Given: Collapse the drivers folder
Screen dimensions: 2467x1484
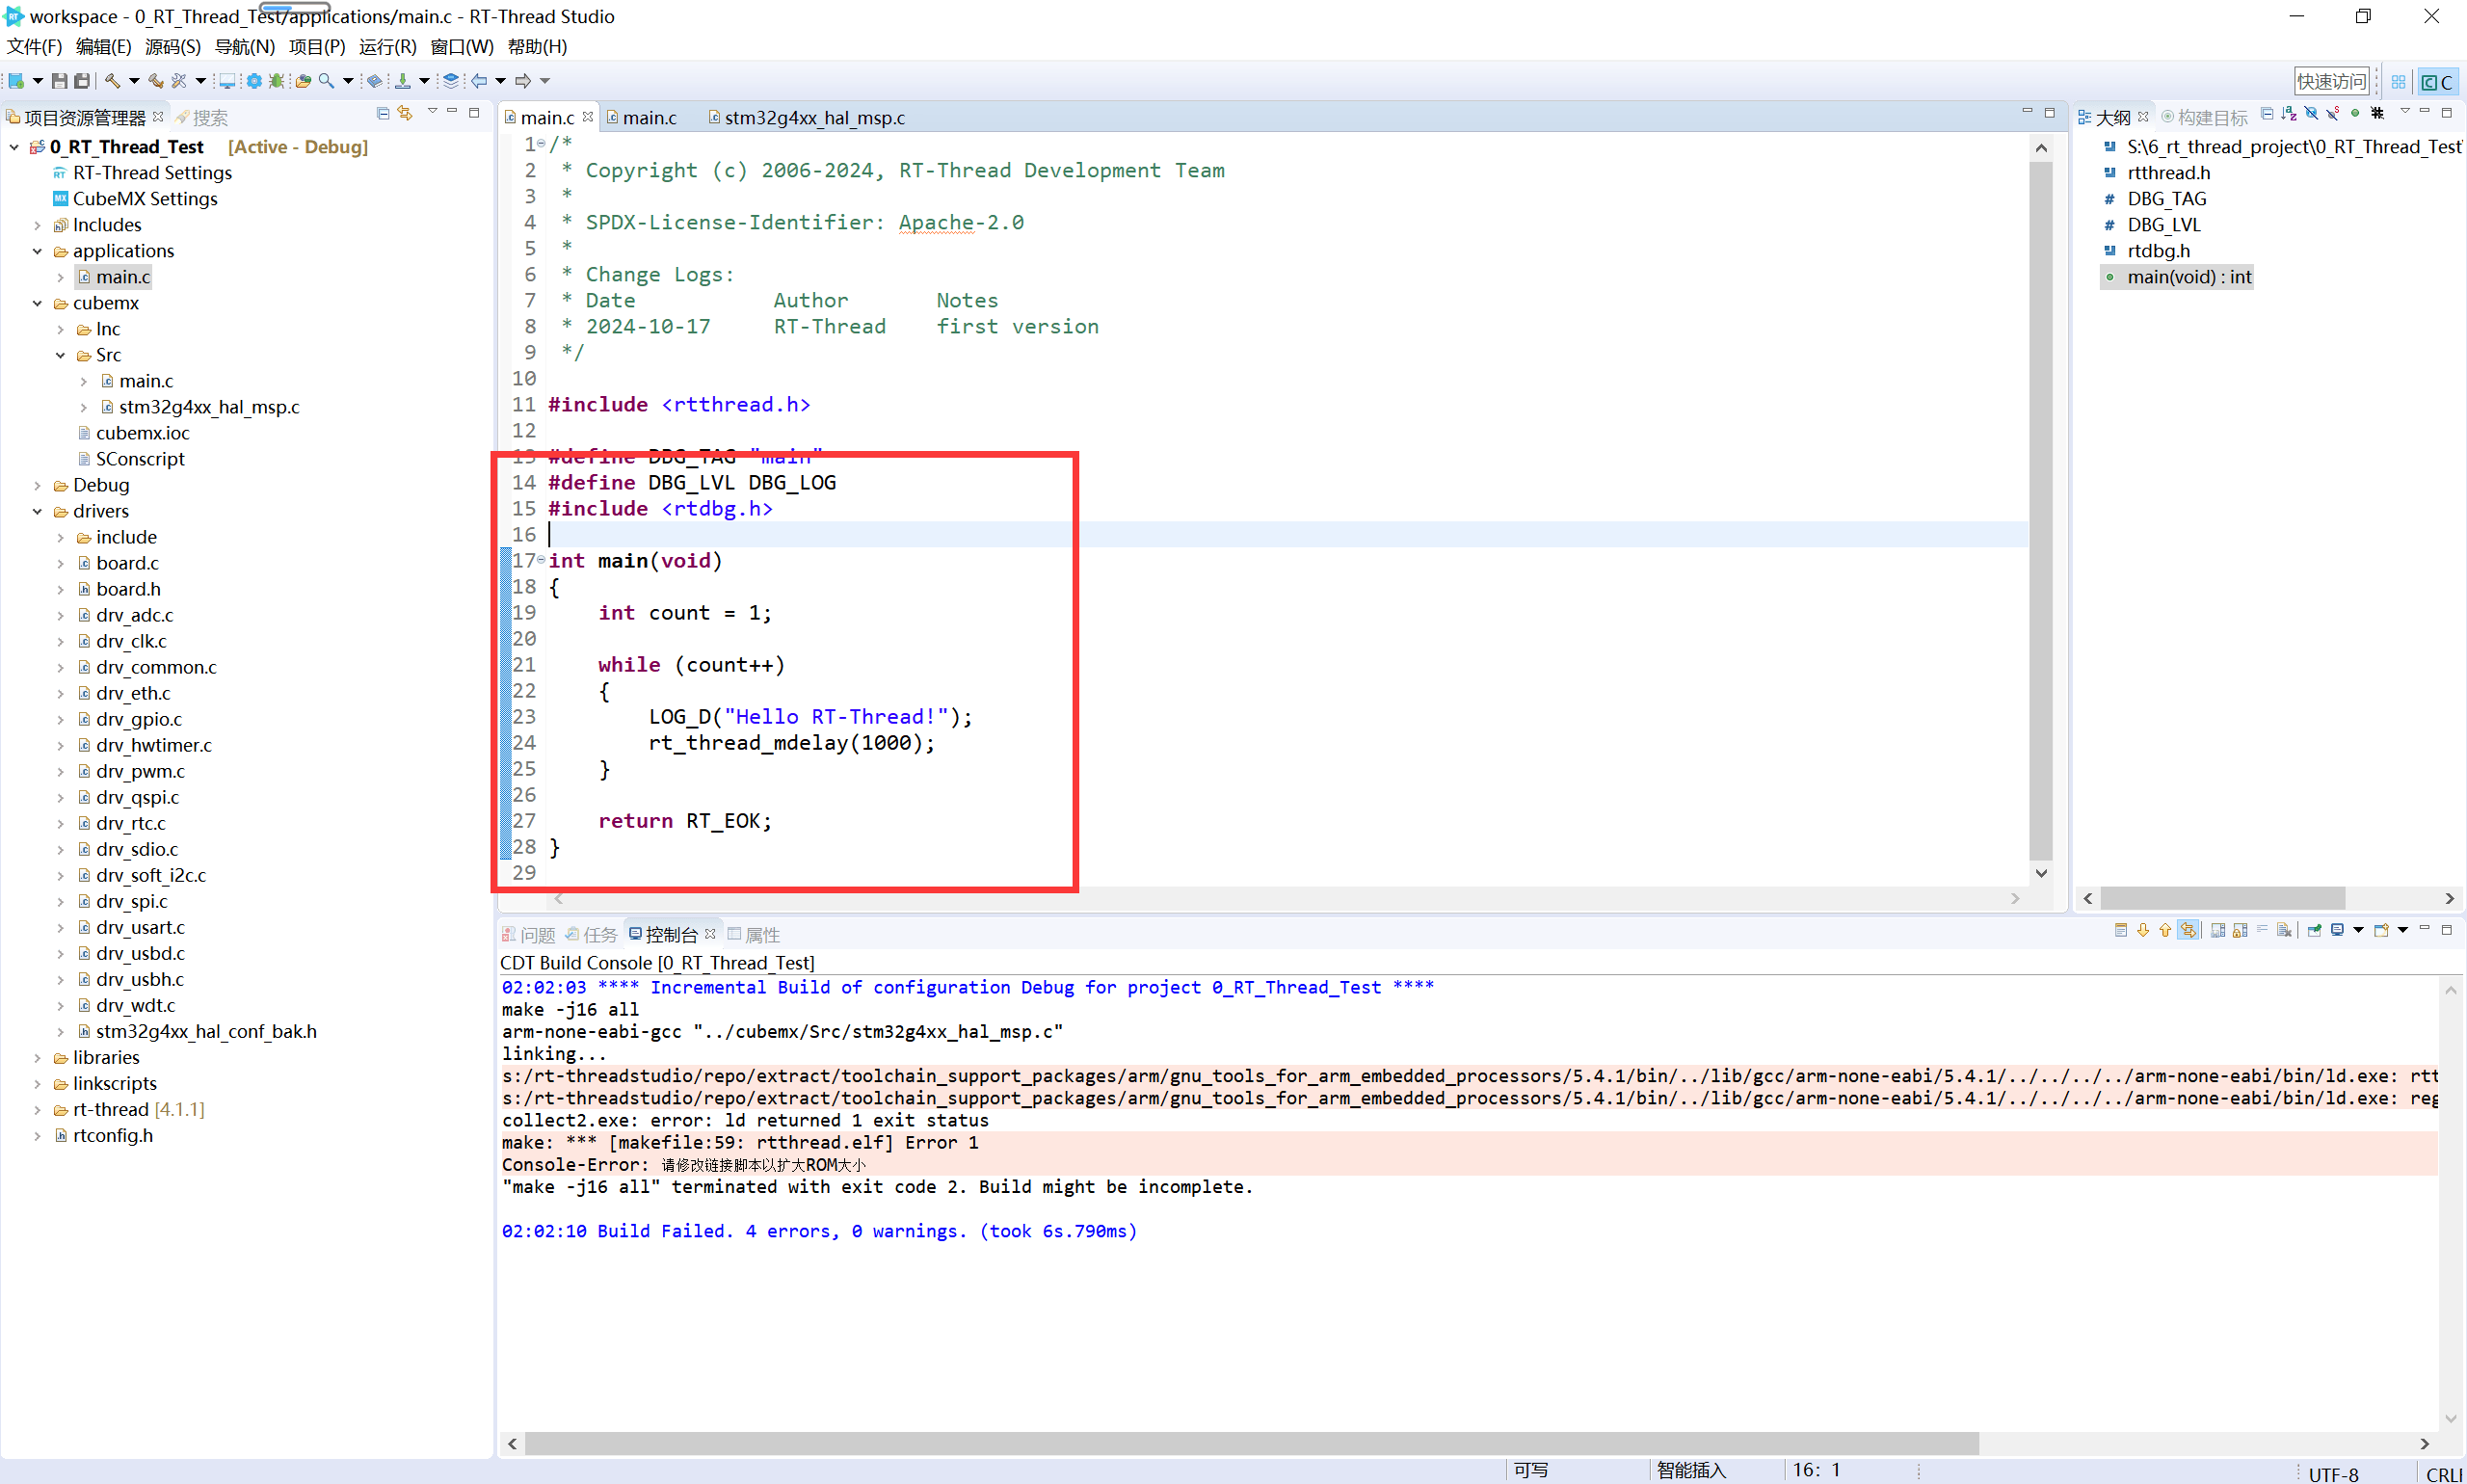Looking at the screenshot, I should tap(37, 512).
